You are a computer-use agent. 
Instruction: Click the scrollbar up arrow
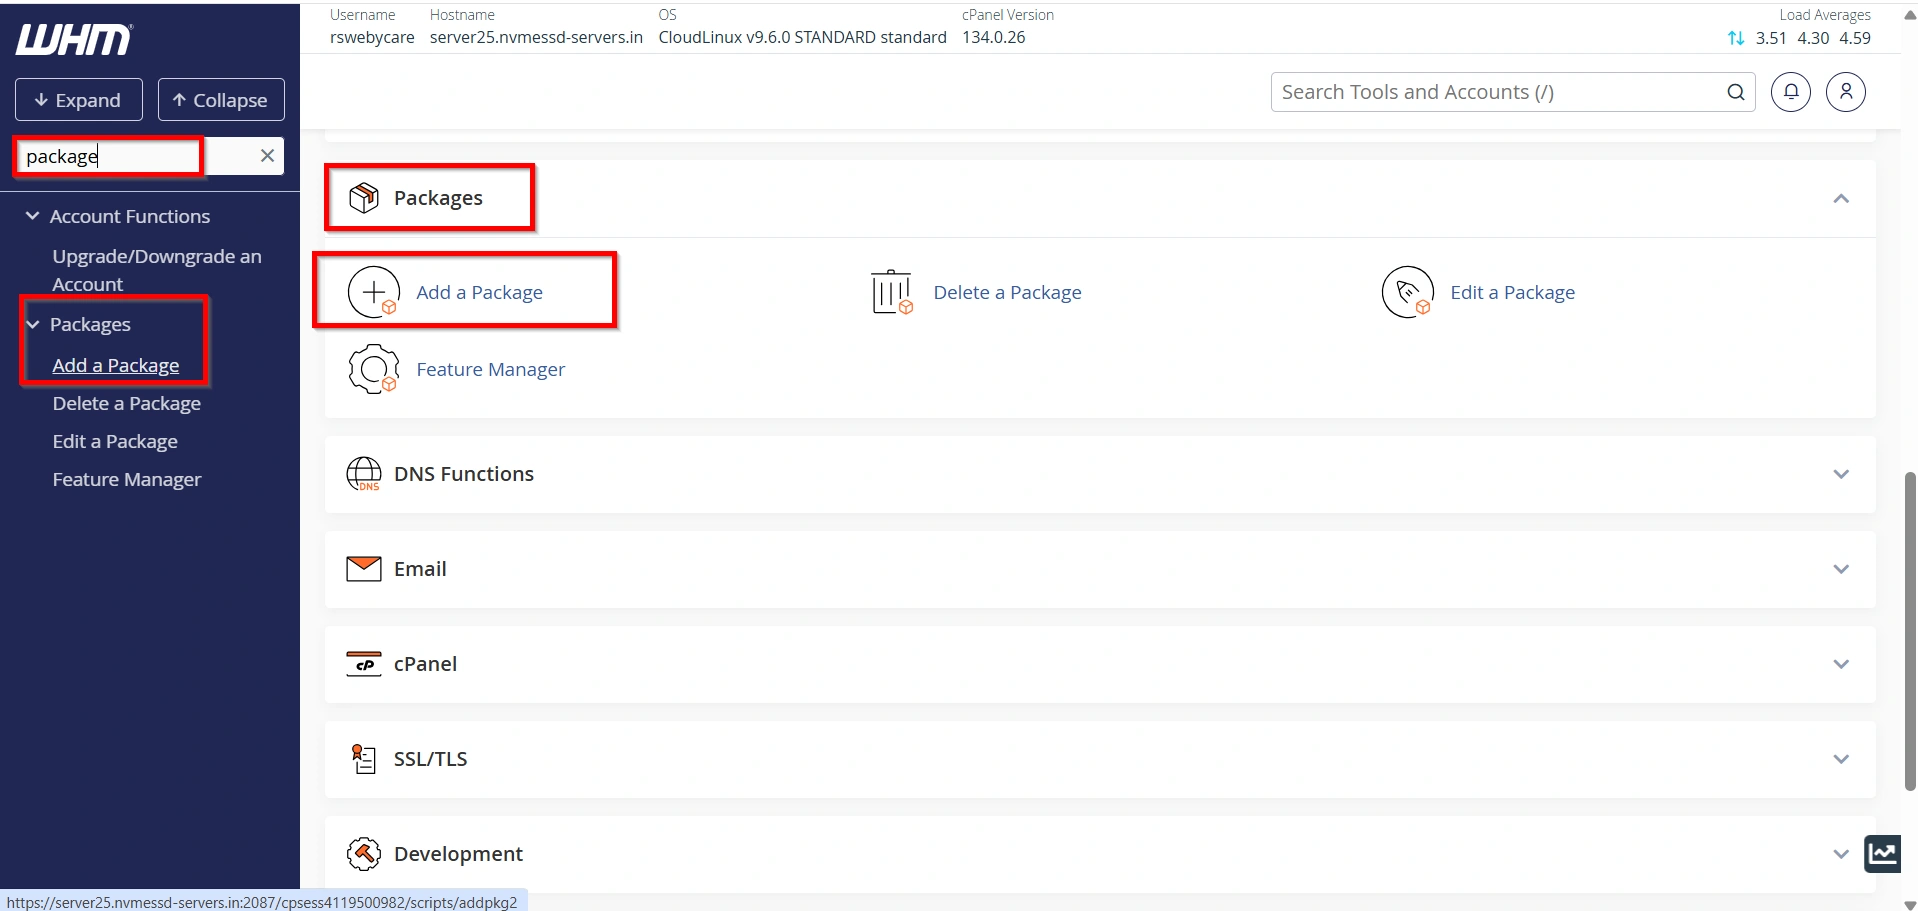[1909, 14]
